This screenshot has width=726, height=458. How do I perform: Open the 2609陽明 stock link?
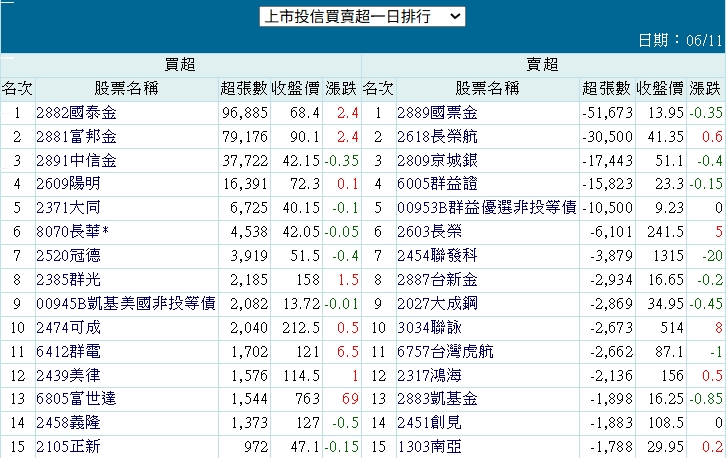(68, 184)
